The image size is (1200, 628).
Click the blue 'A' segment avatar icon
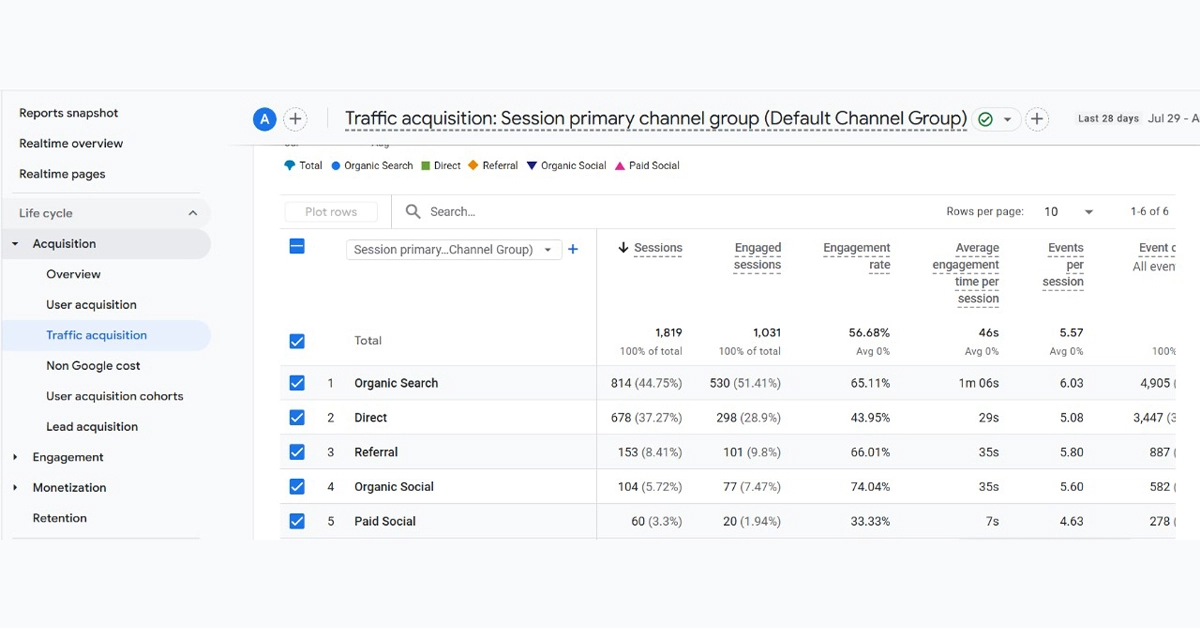click(x=264, y=120)
